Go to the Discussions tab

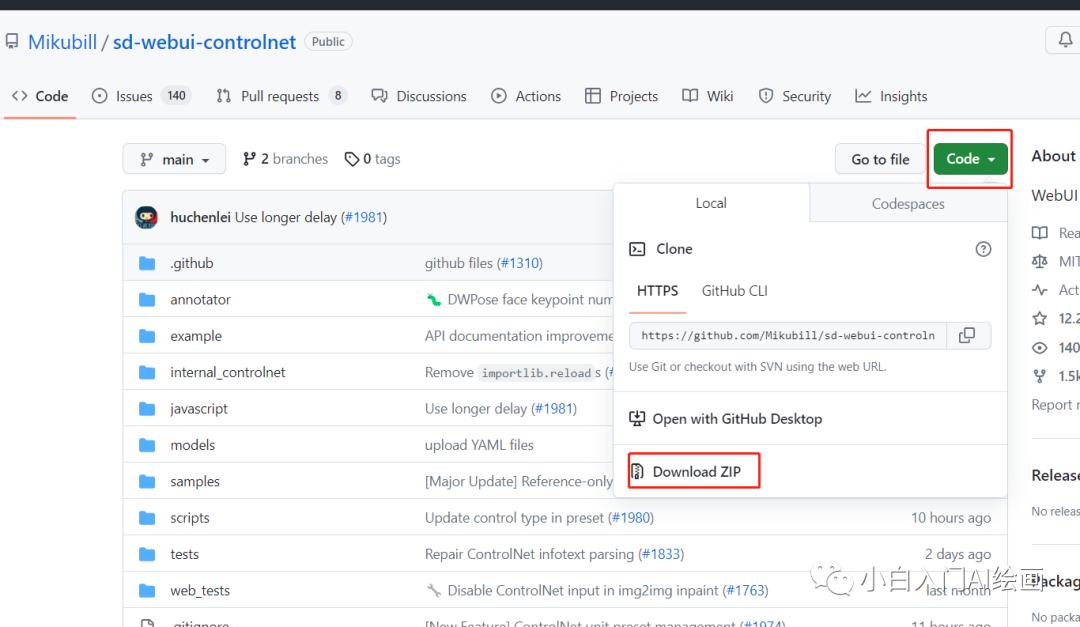coord(419,96)
